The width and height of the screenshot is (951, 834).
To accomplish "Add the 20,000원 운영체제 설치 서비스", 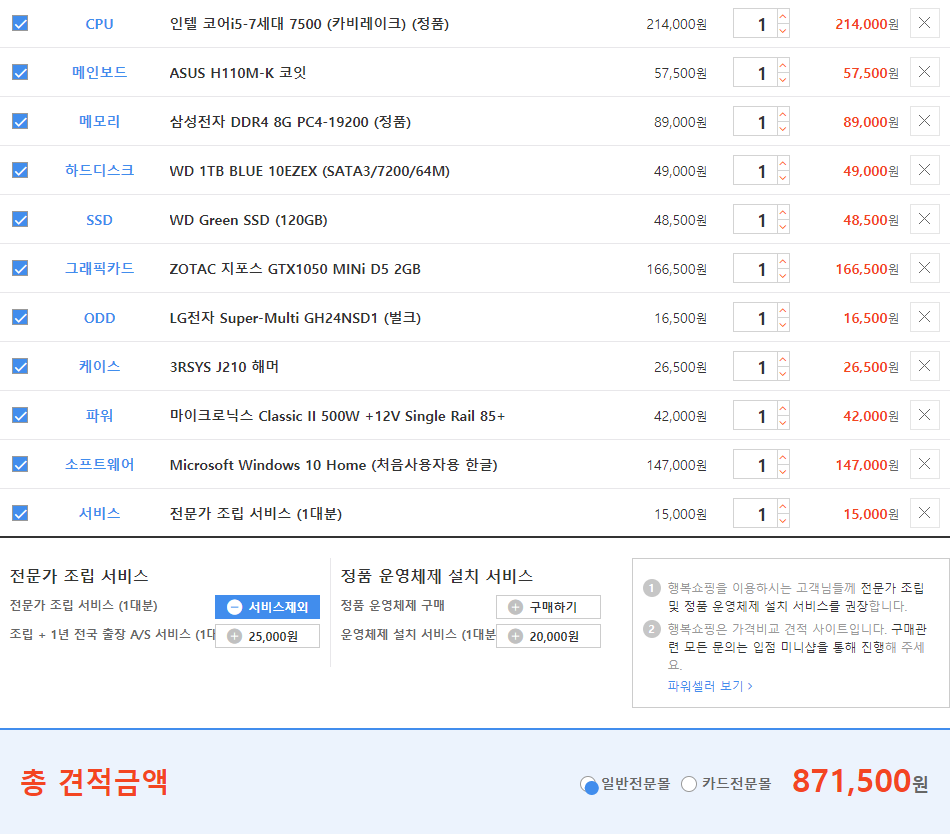I will pyautogui.click(x=548, y=636).
